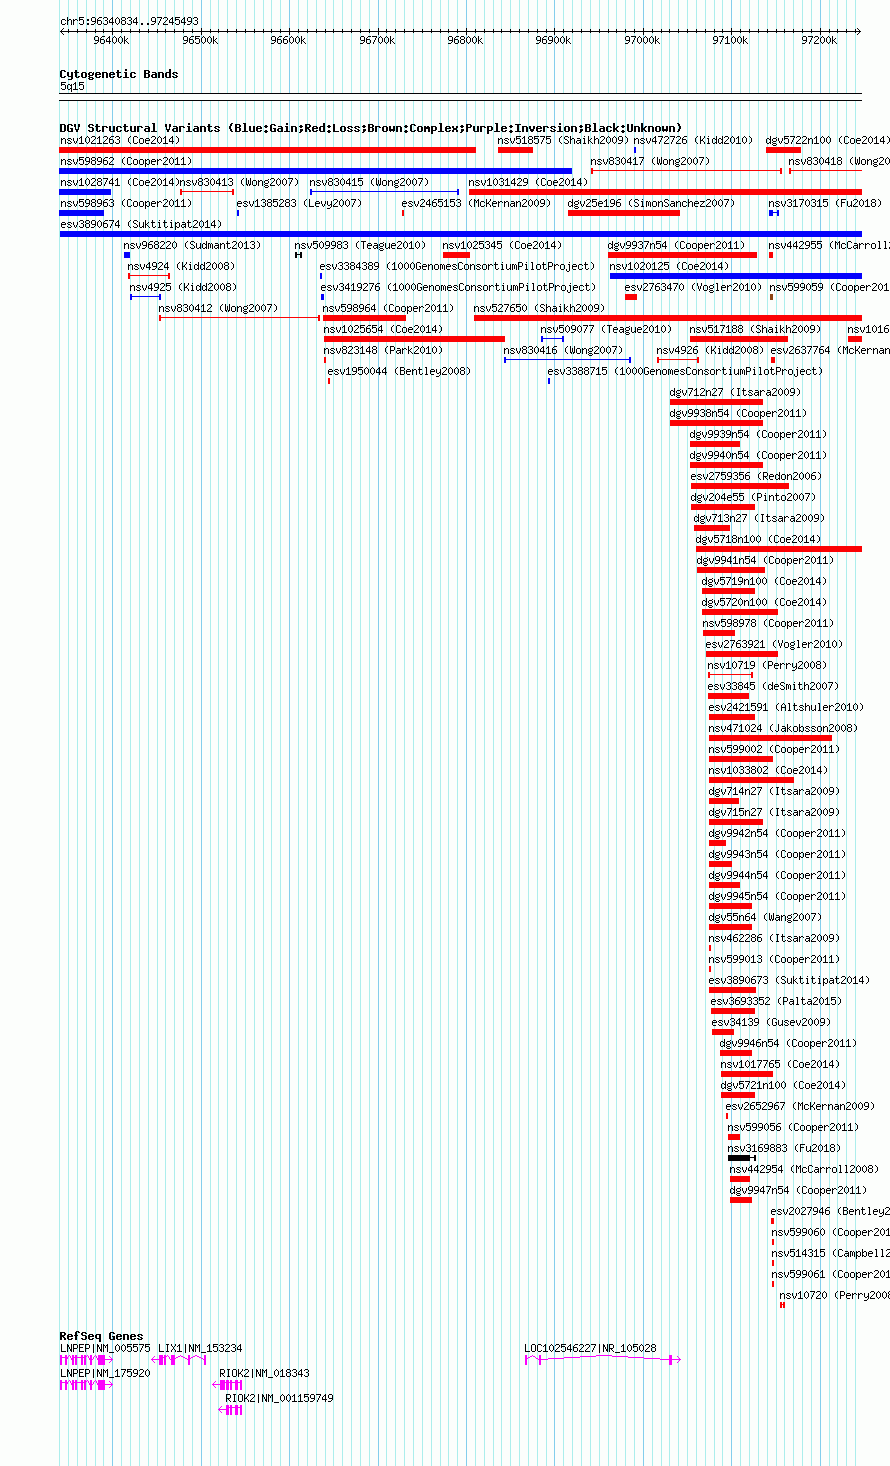
Task: Select the LOC102546227 NR_105028 gene
Action: coord(602,1360)
